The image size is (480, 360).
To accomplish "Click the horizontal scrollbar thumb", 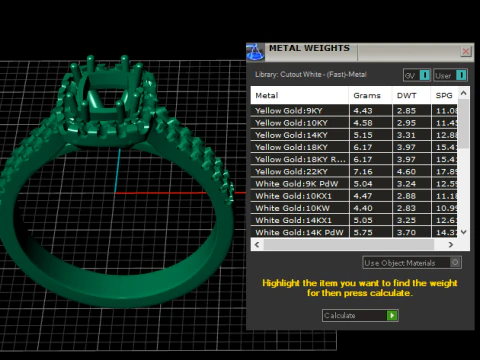I will click(x=349, y=245).
